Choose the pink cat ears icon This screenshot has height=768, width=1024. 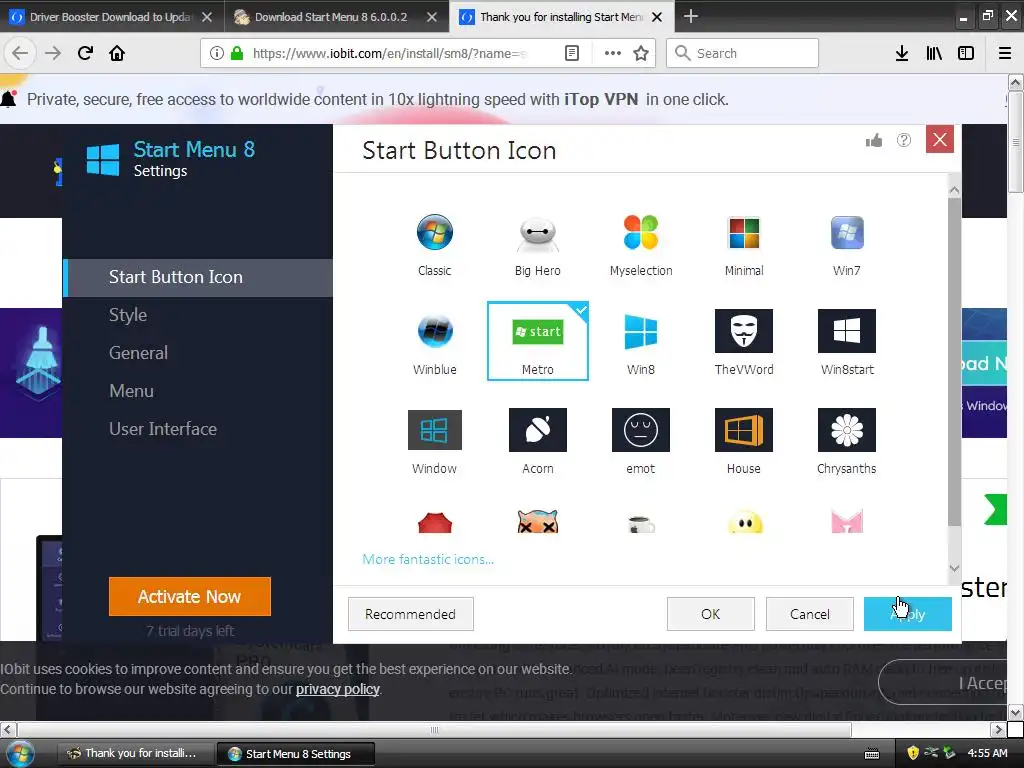[x=846, y=522]
